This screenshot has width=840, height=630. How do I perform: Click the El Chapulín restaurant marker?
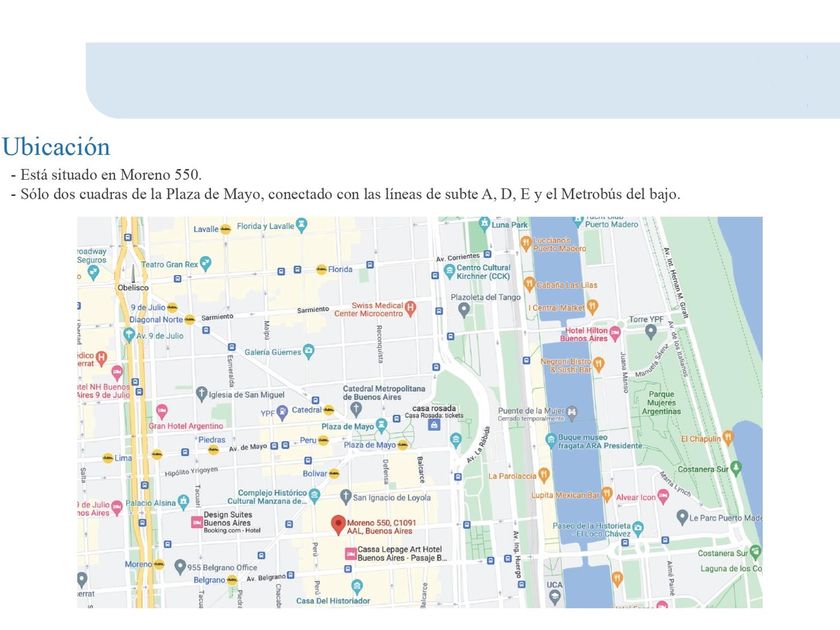pyautogui.click(x=728, y=438)
